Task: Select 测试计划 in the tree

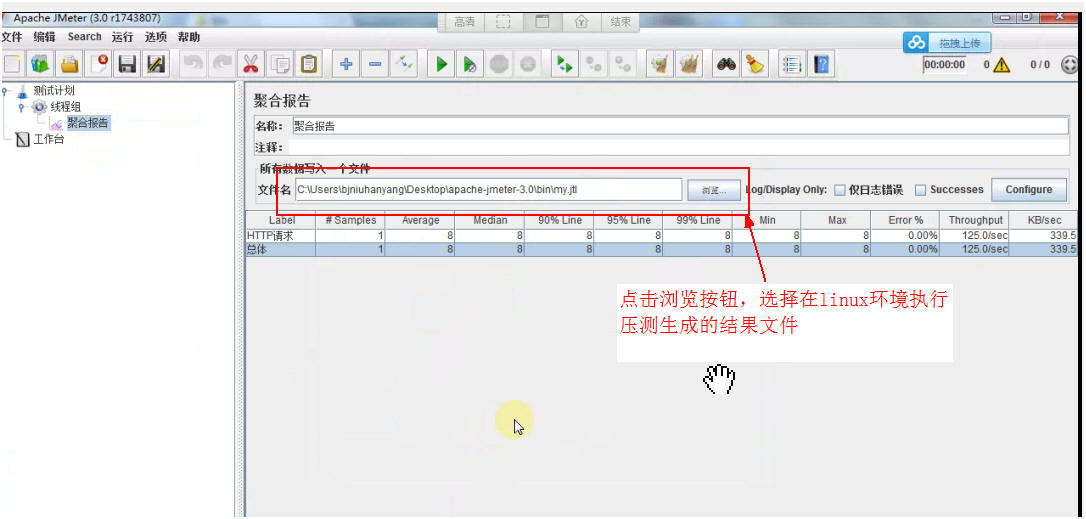Action: pyautogui.click(x=53, y=90)
